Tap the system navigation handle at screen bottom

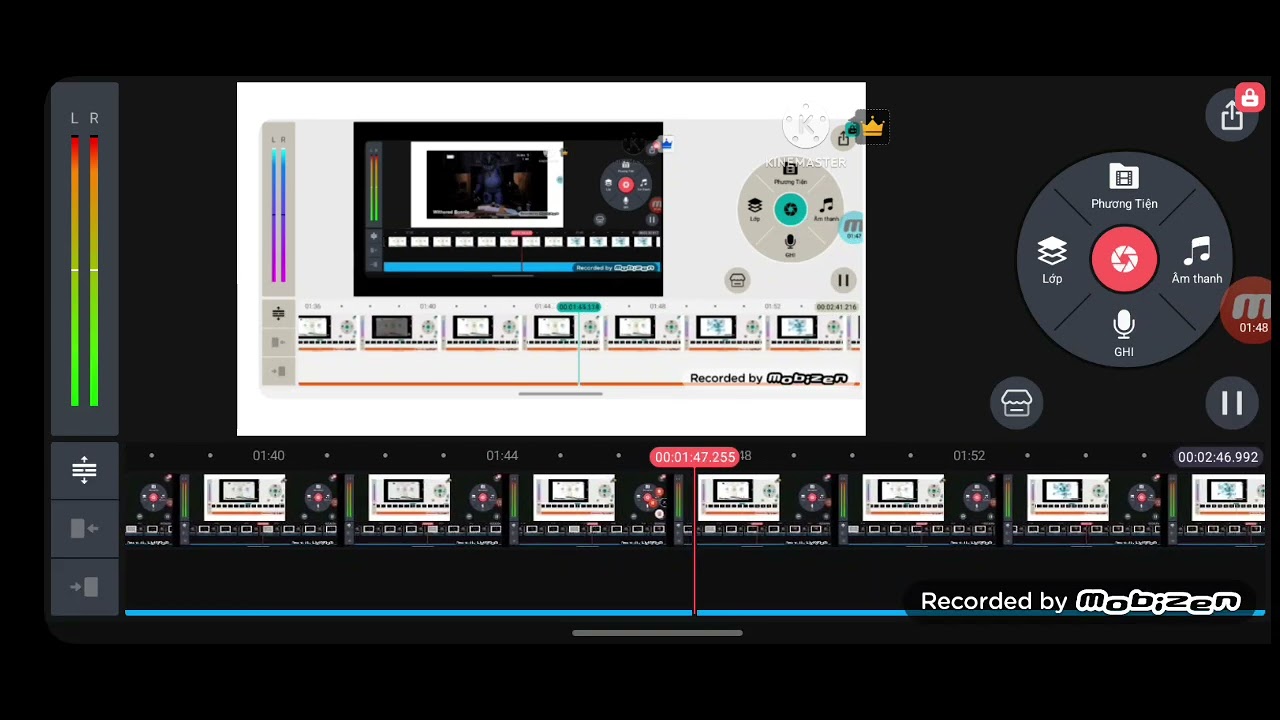pyautogui.click(x=657, y=633)
